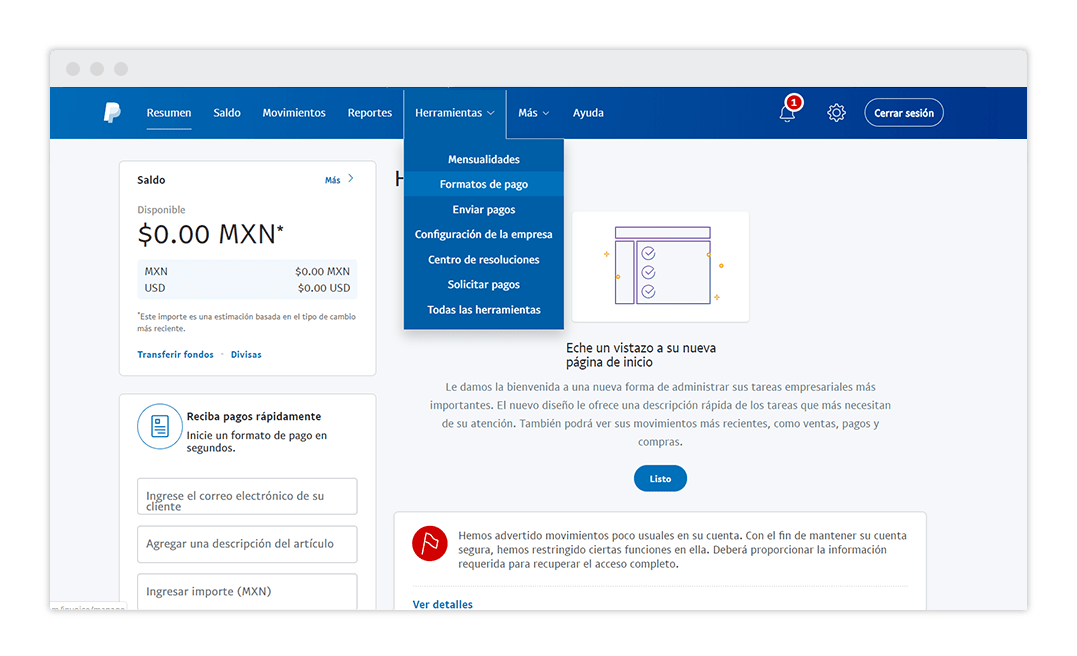Select Formatos de pago menu entry
The width and height of the screenshot is (1077, 656).
tap(483, 184)
